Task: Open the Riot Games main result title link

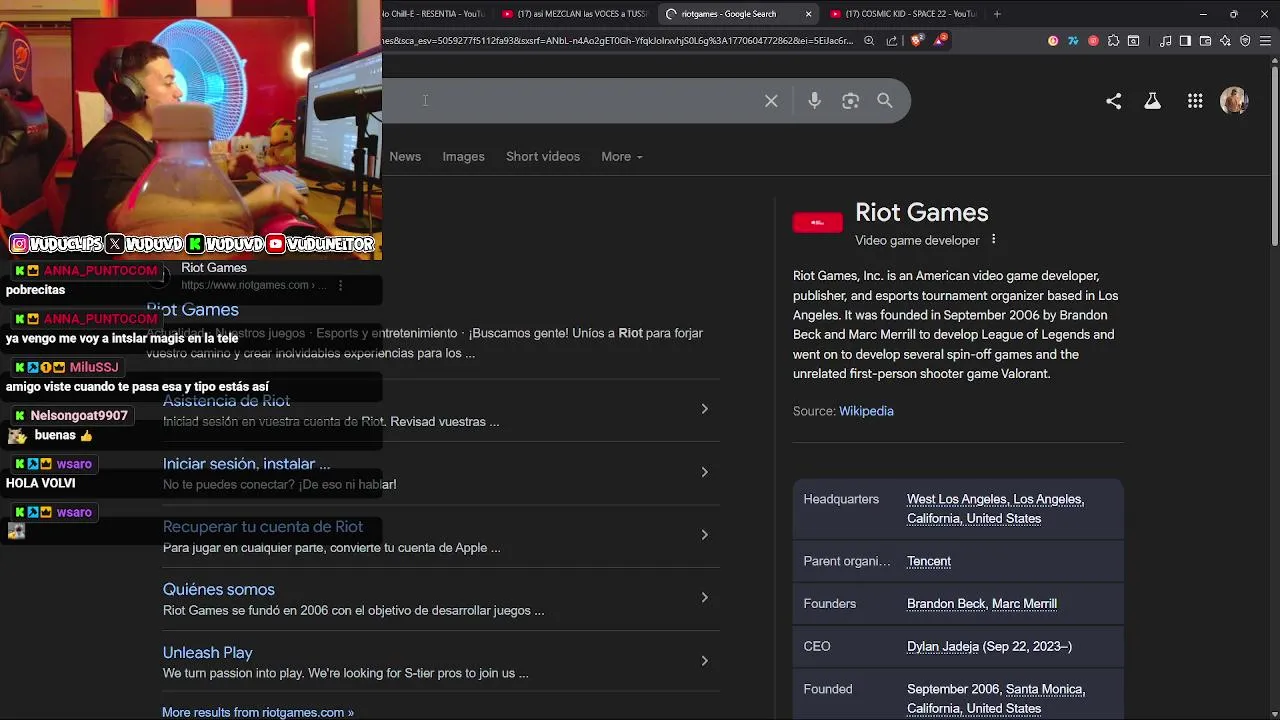Action: click(x=192, y=310)
